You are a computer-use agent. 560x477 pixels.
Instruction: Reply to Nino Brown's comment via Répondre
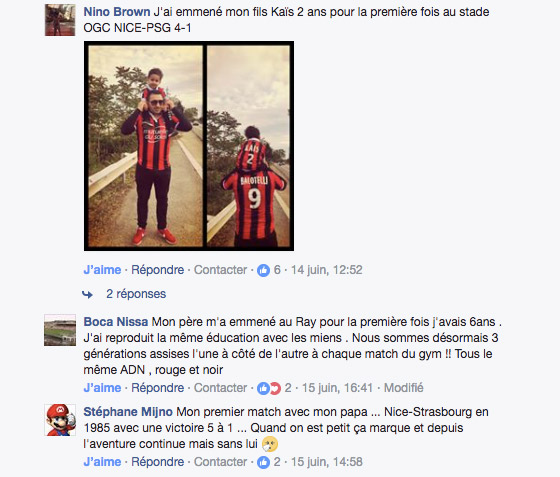click(x=158, y=270)
